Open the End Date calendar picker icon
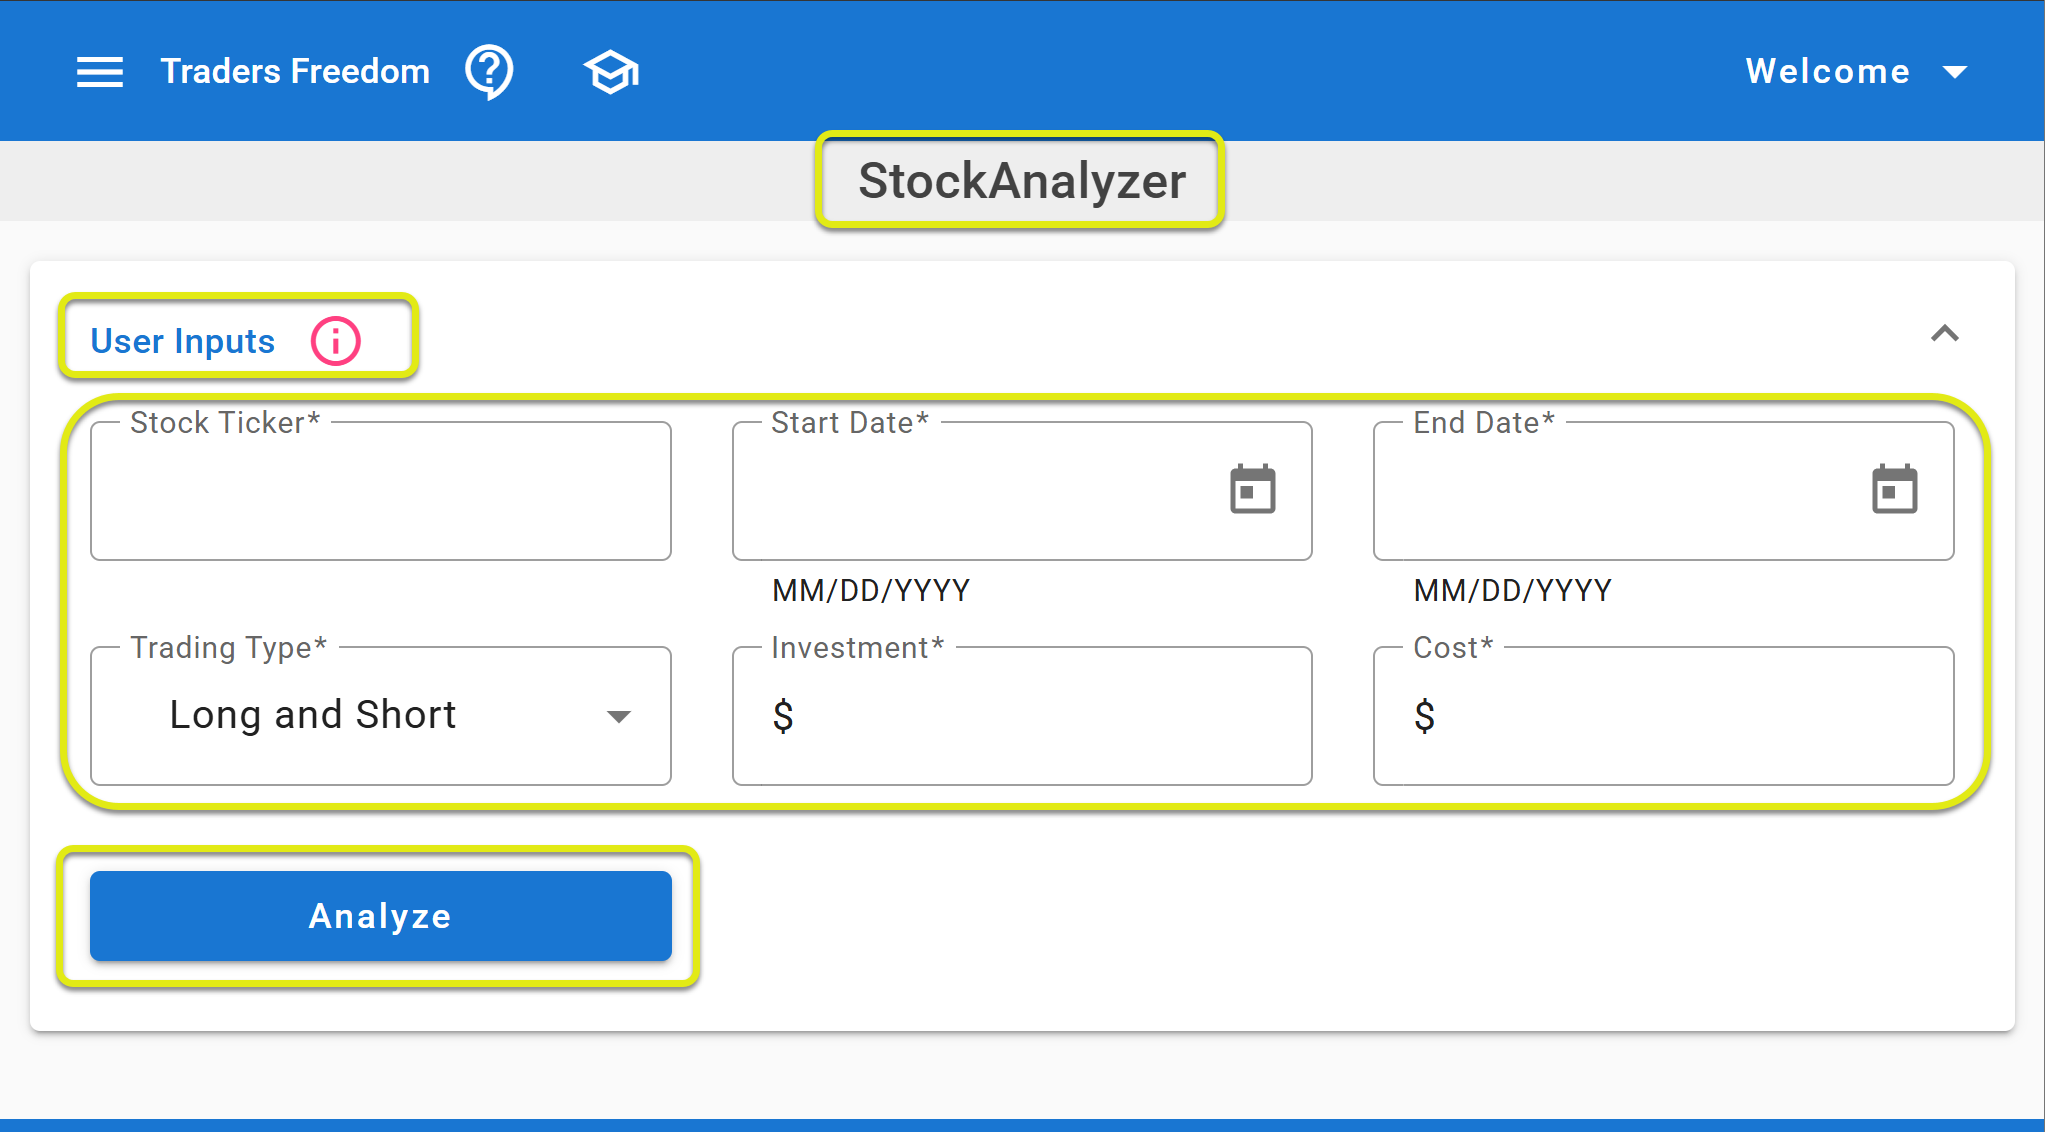 pyautogui.click(x=1894, y=490)
